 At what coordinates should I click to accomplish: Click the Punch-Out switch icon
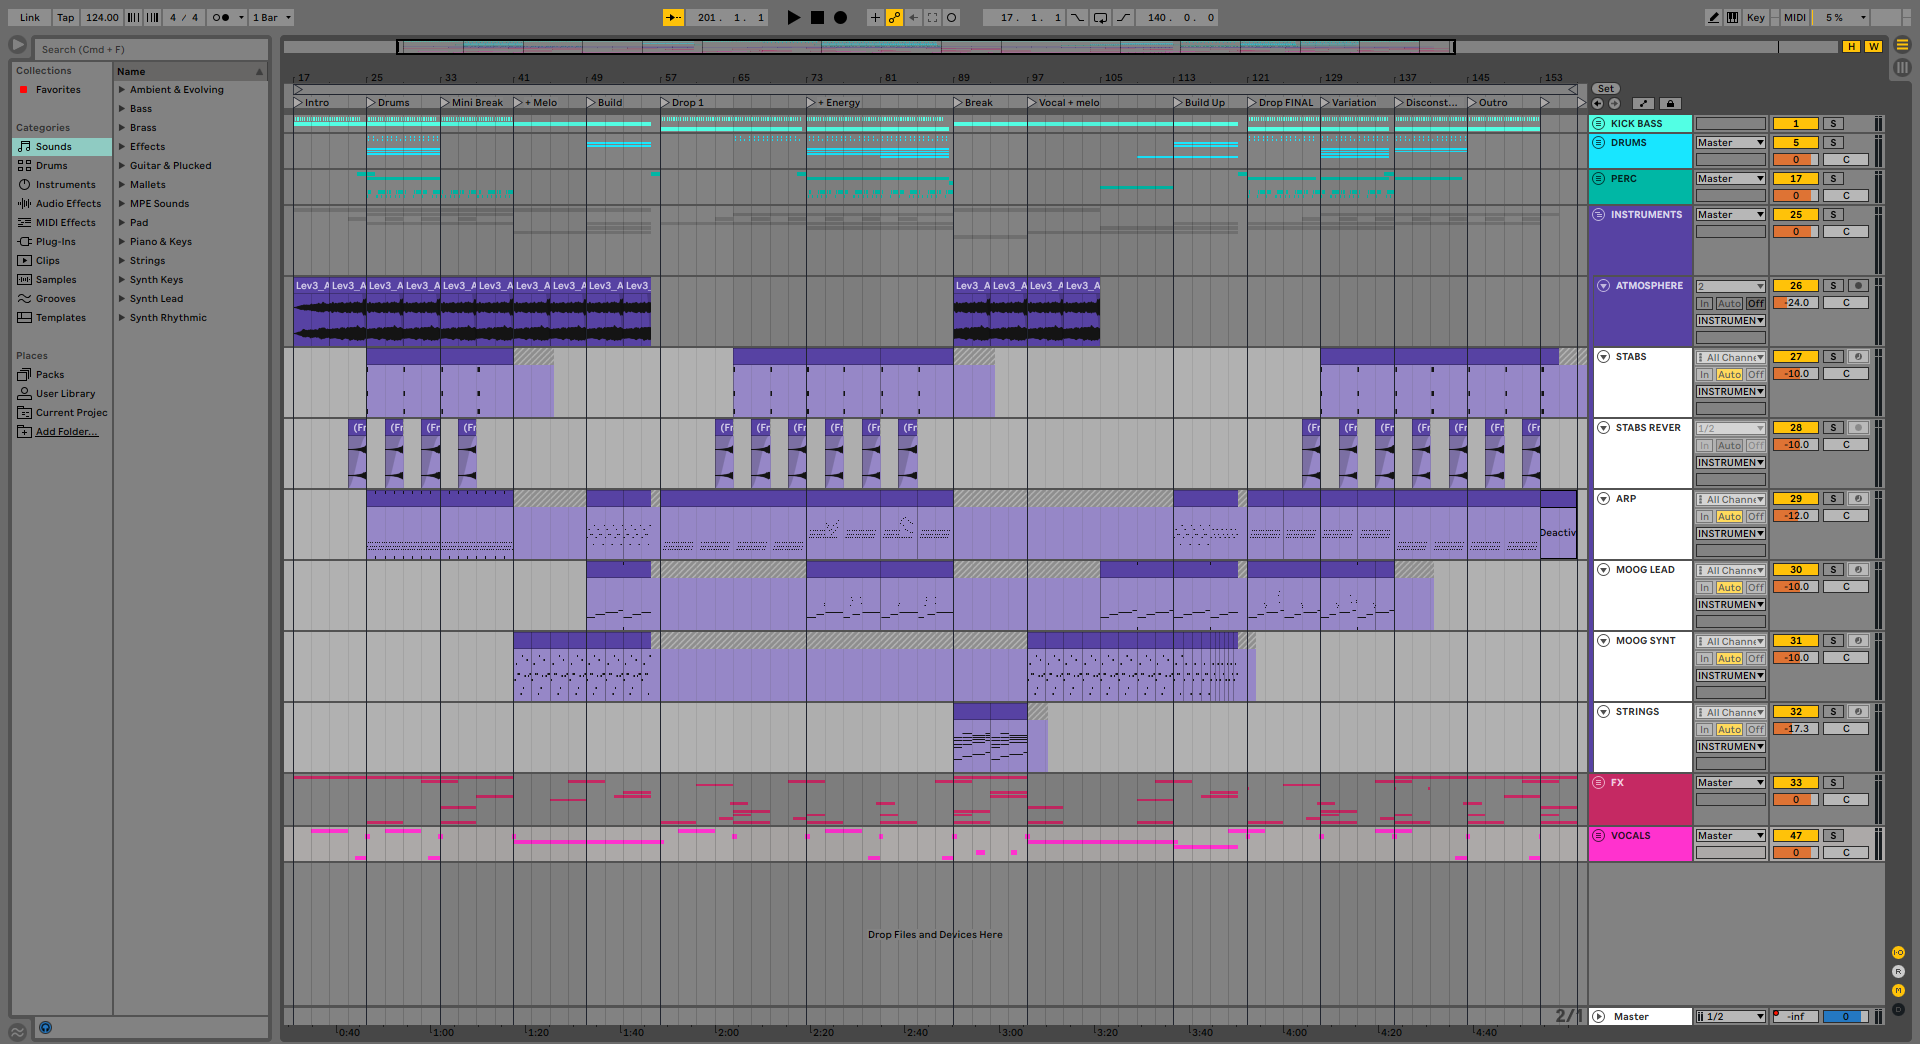[x=1124, y=17]
